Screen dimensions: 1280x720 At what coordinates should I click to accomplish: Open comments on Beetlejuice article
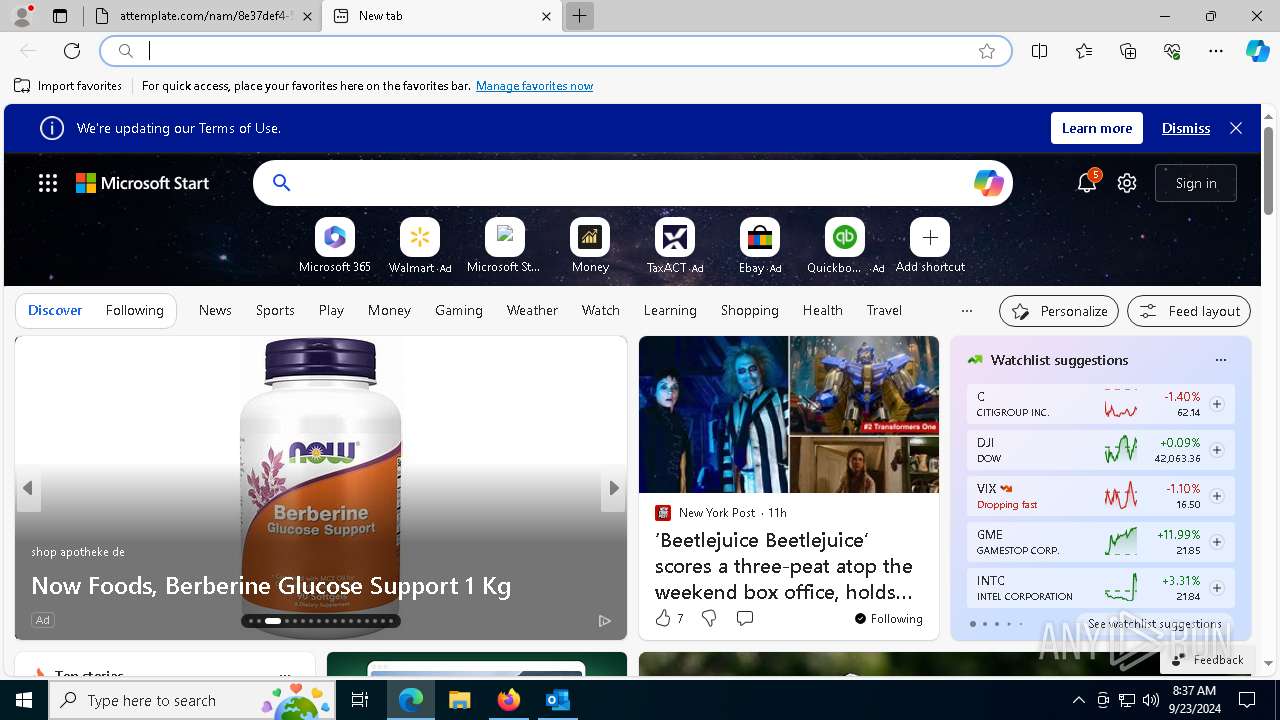pyautogui.click(x=745, y=619)
